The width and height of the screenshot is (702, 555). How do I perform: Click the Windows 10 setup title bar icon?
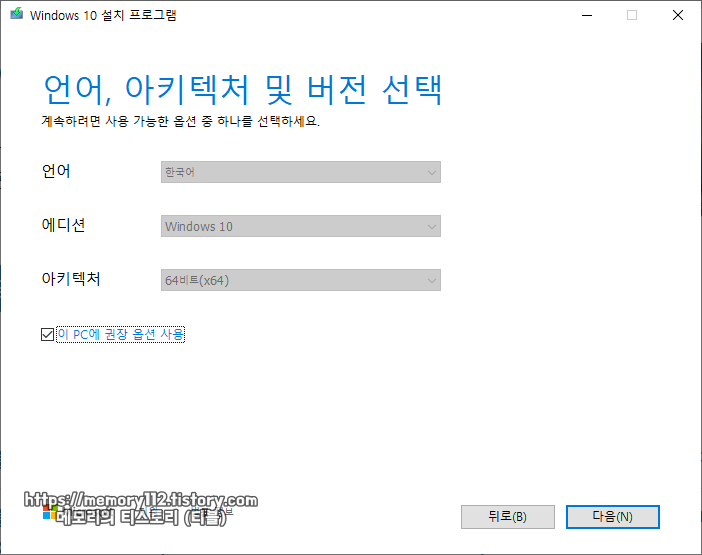pos(17,14)
